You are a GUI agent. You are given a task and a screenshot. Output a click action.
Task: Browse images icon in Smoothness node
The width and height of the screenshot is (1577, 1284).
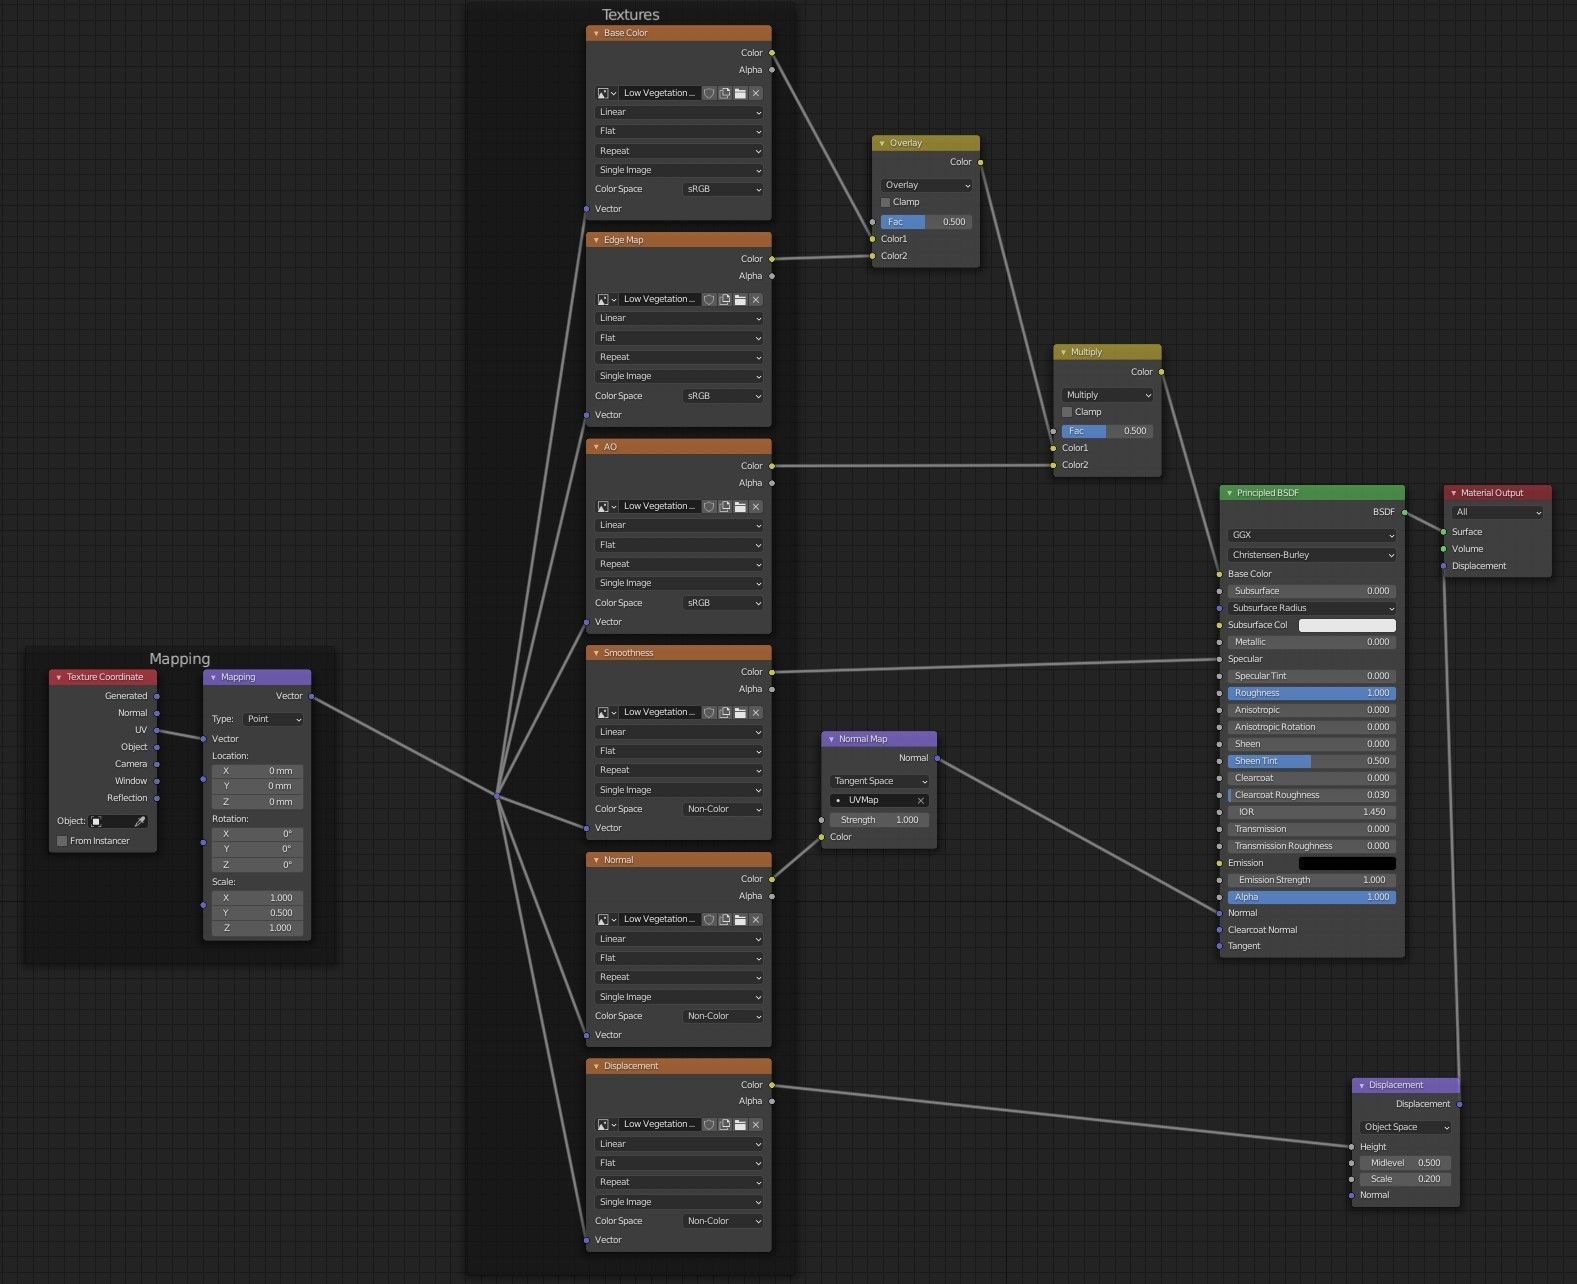coord(606,712)
